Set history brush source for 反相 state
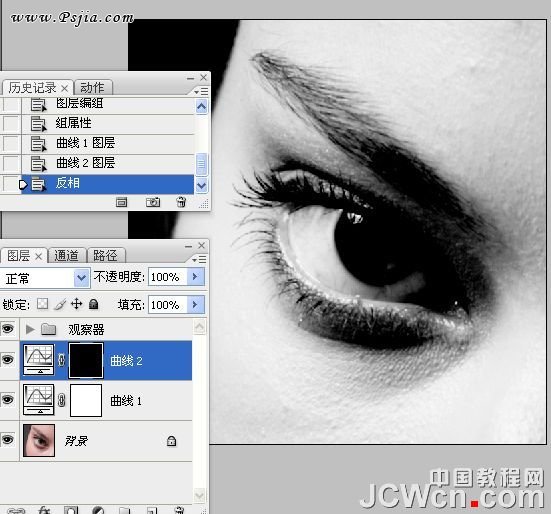This screenshot has width=551, height=514. click(11, 183)
